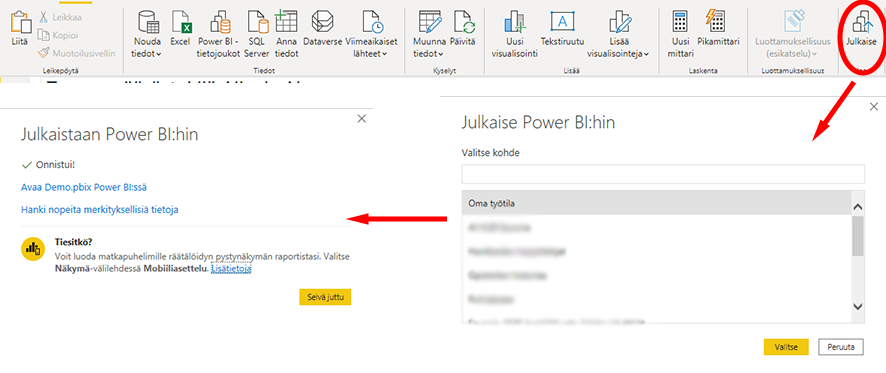This screenshot has height=373, width=886.
Task: Click the Julkaise publish button
Action: (862, 29)
